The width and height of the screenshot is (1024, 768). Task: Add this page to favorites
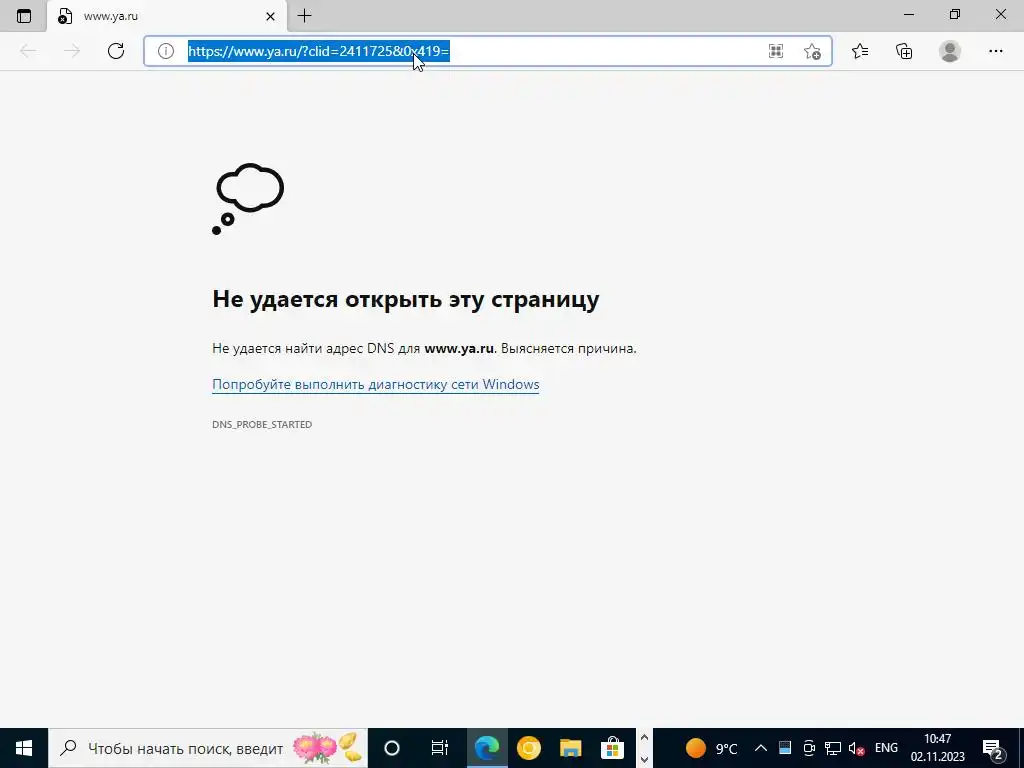(x=812, y=51)
